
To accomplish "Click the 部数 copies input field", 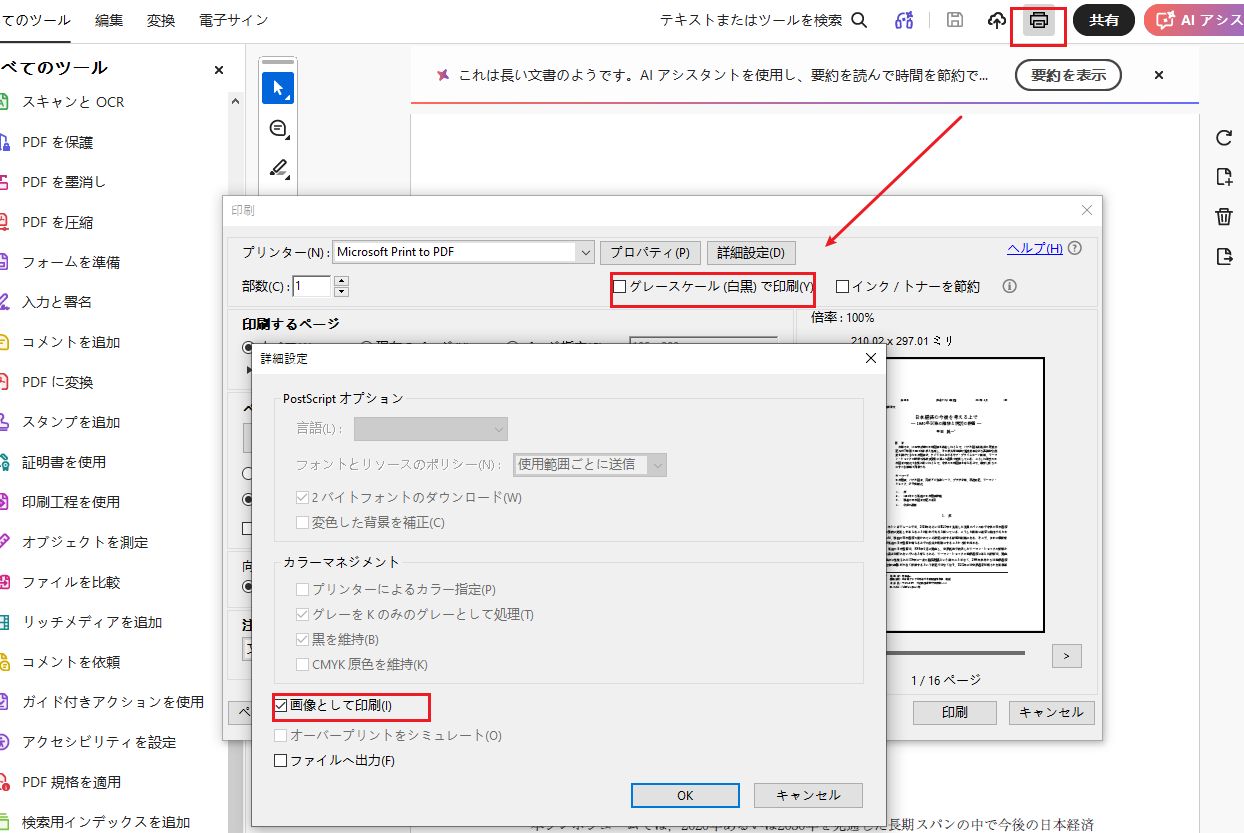I will [x=311, y=287].
